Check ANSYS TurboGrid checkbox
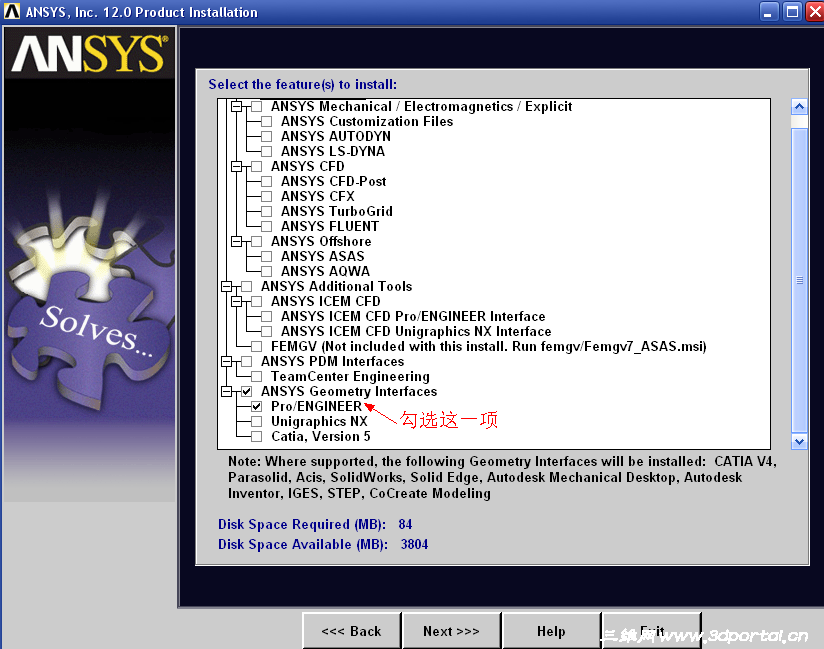This screenshot has width=824, height=649. click(266, 211)
